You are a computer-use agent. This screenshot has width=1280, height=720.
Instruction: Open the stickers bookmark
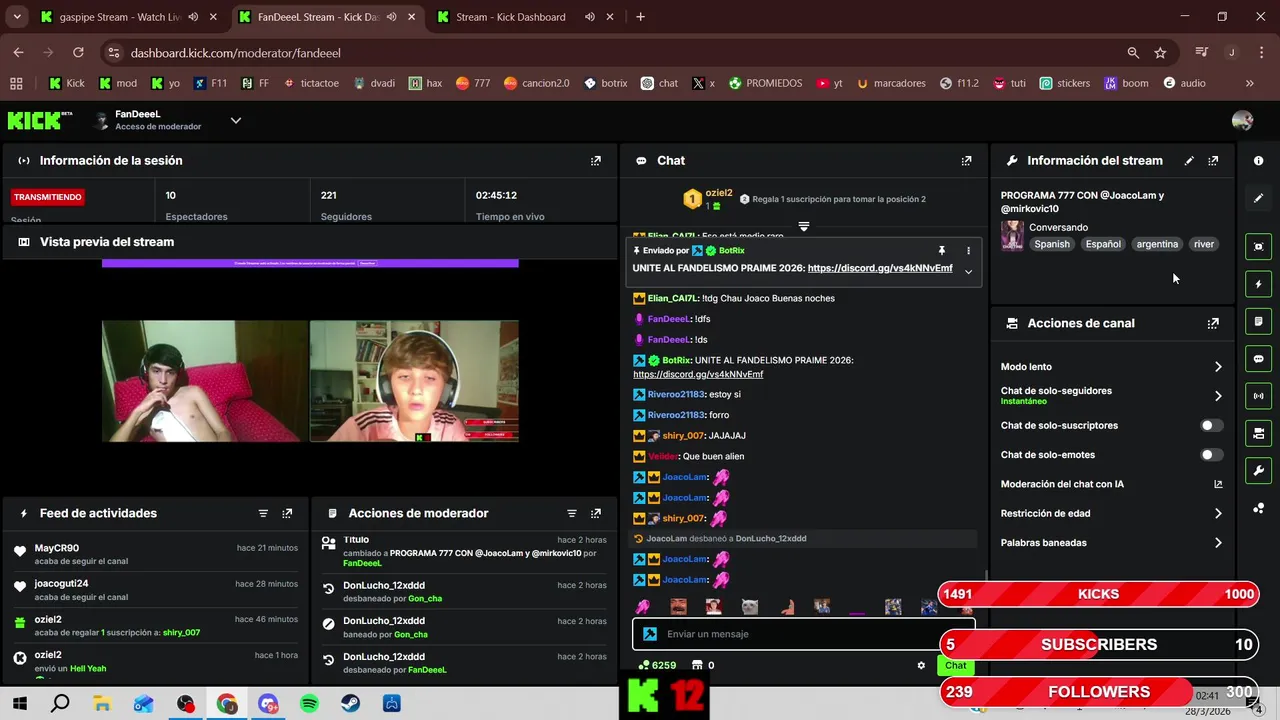tap(1064, 83)
